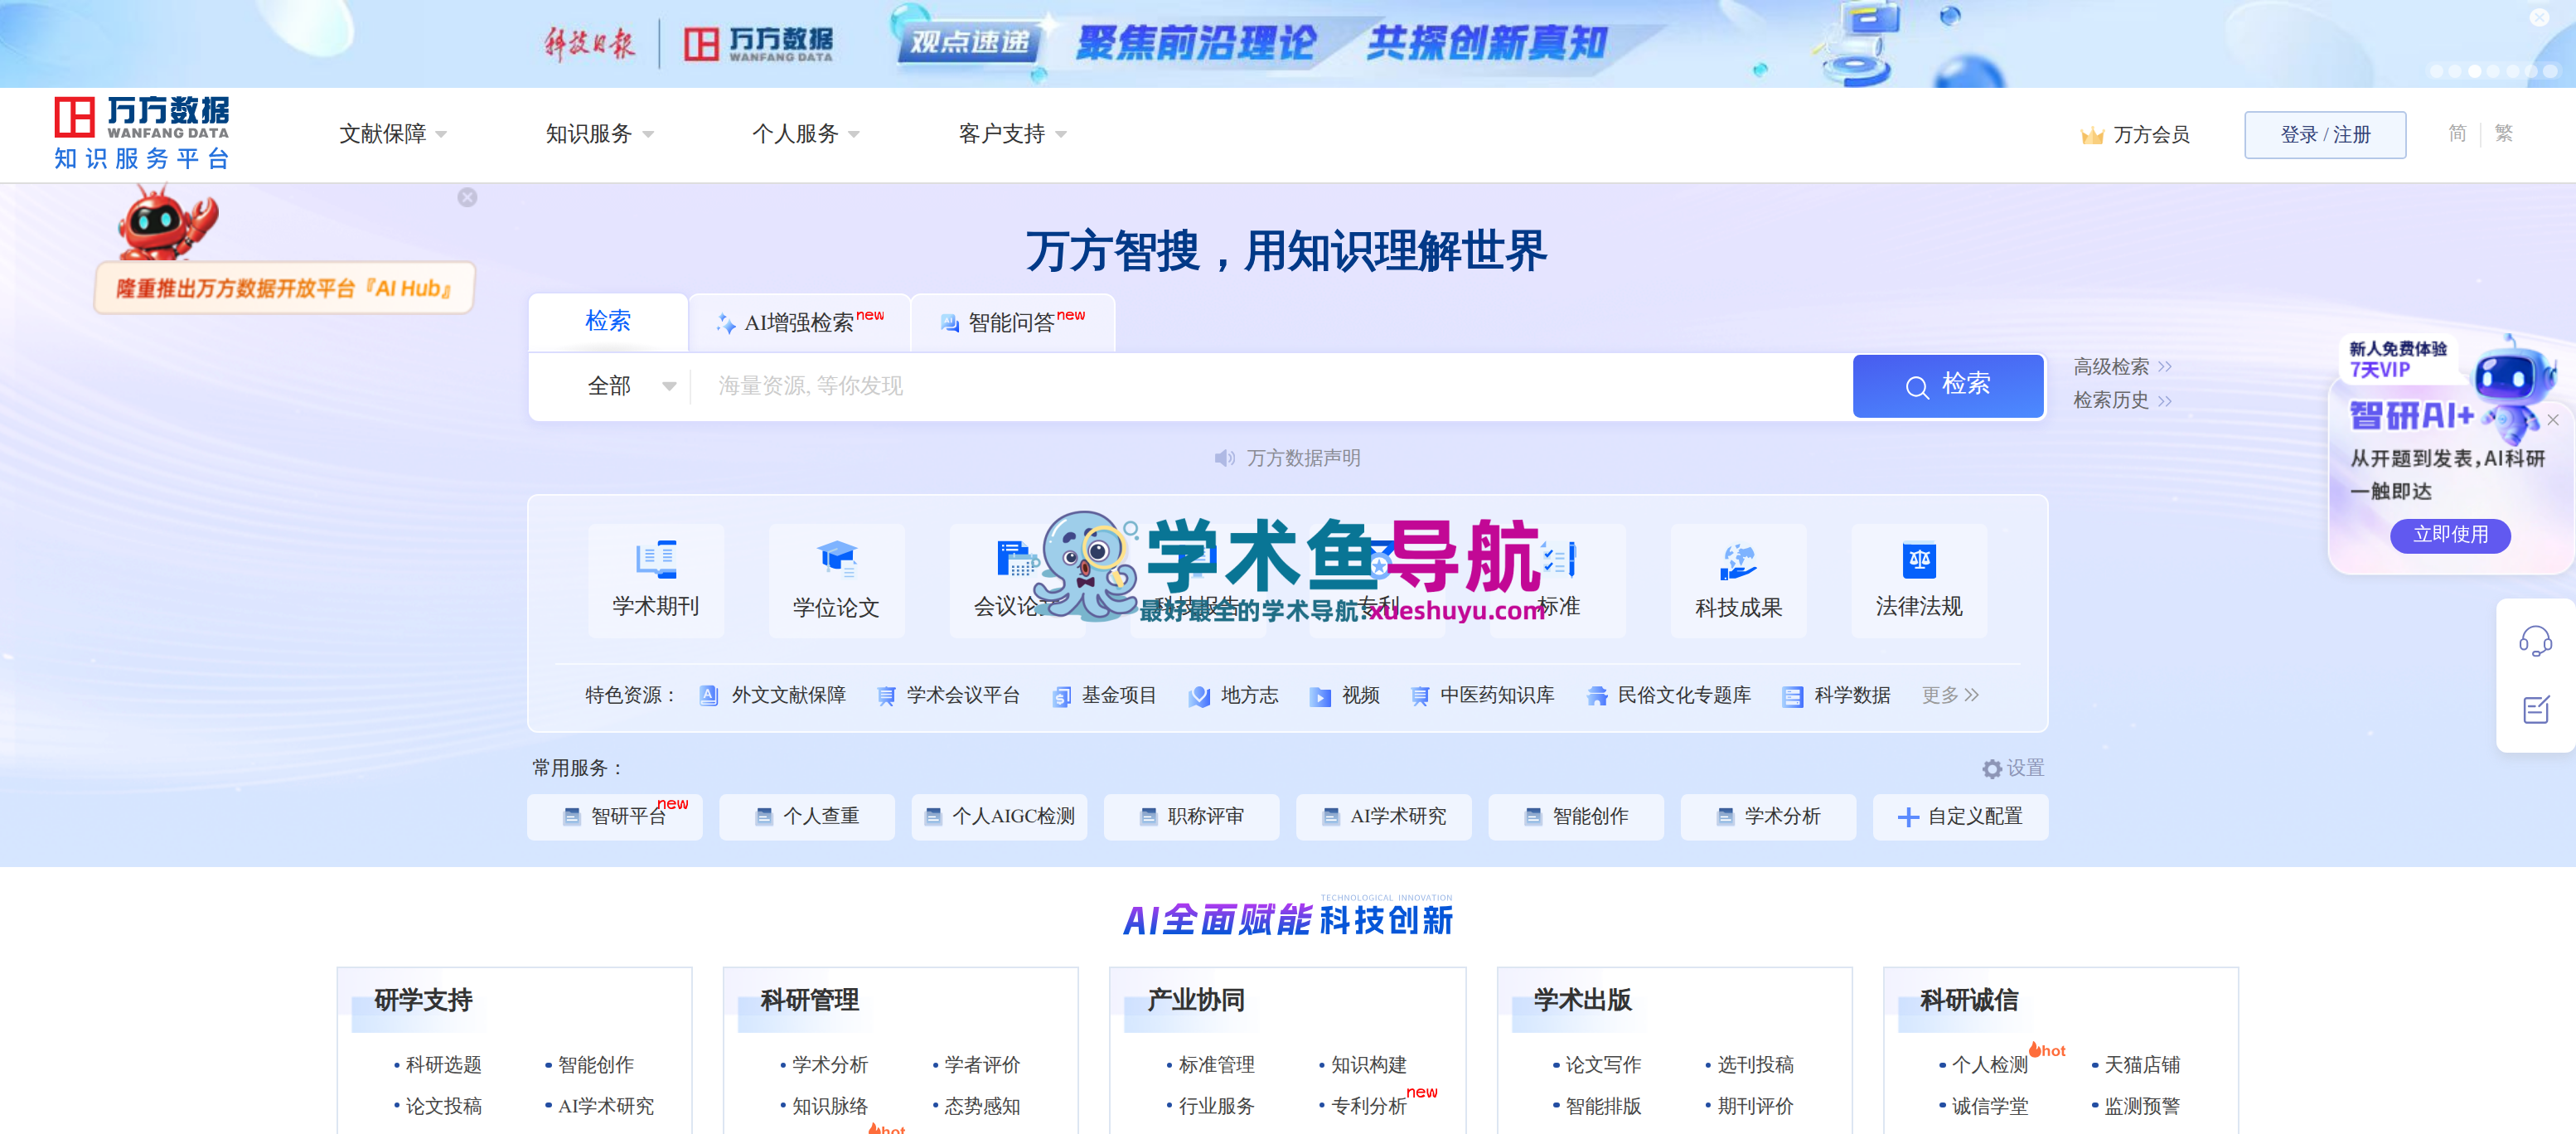Screen dimensions: 2576x1134
Task: Open the 职称评审 service
Action: pos(1191,817)
